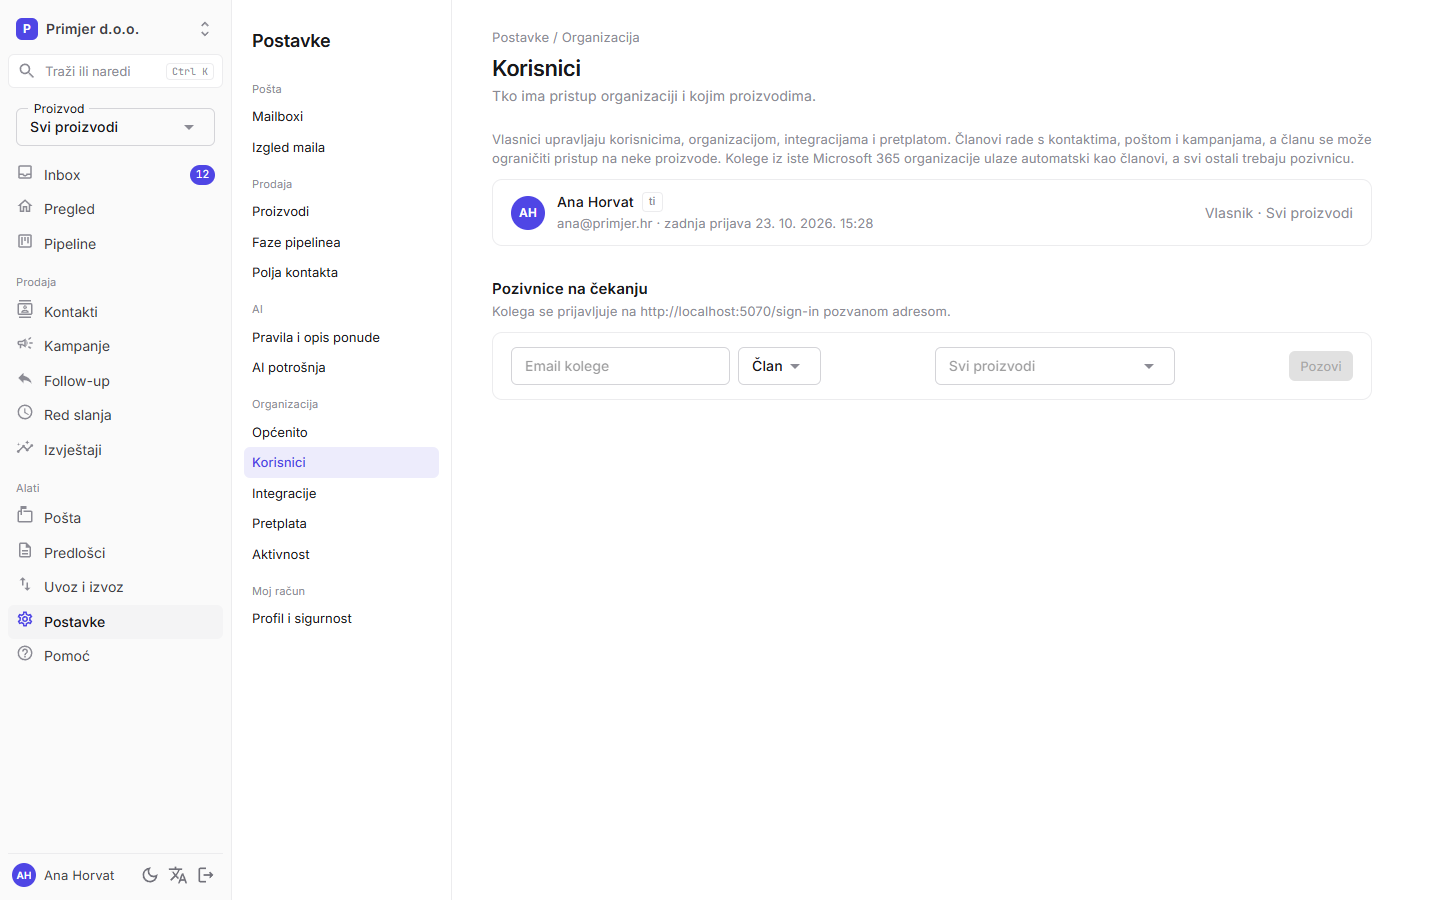Viewport: 1440px width, 900px height.
Task: Select the Integracije settings item
Action: coord(341,493)
